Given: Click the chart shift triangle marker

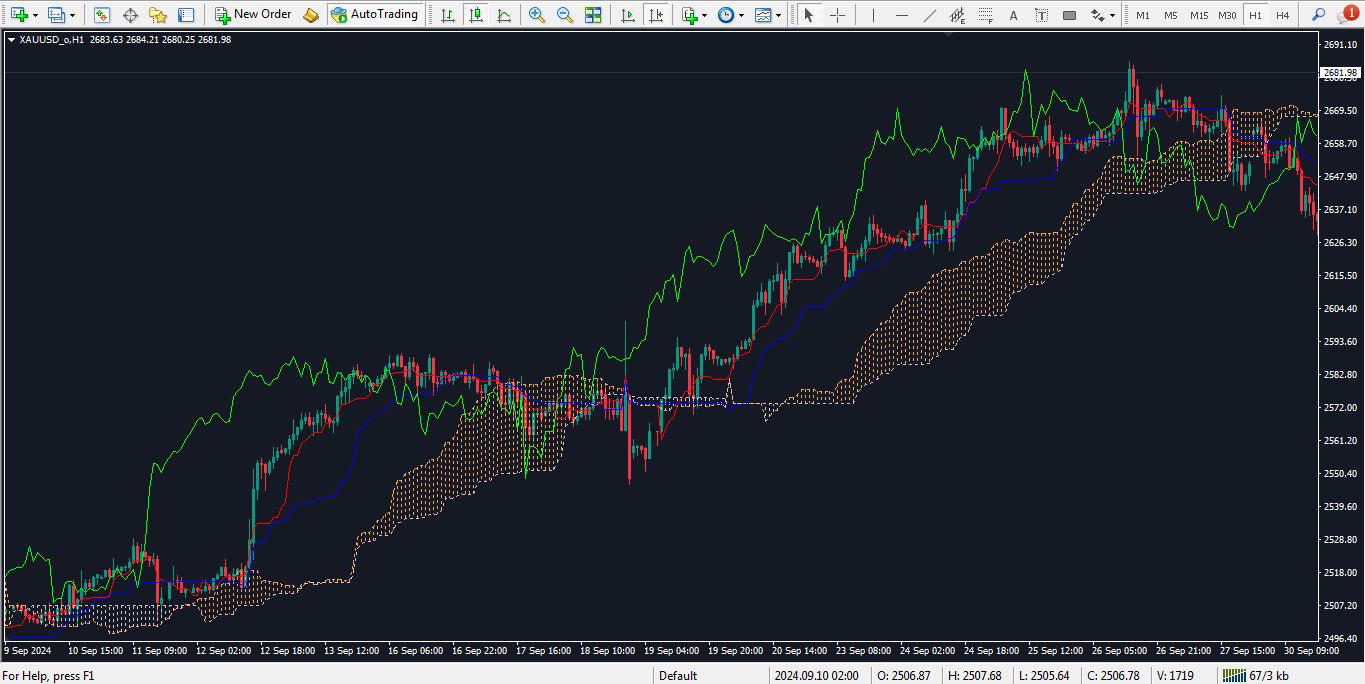Looking at the screenshot, I should coord(949,35).
